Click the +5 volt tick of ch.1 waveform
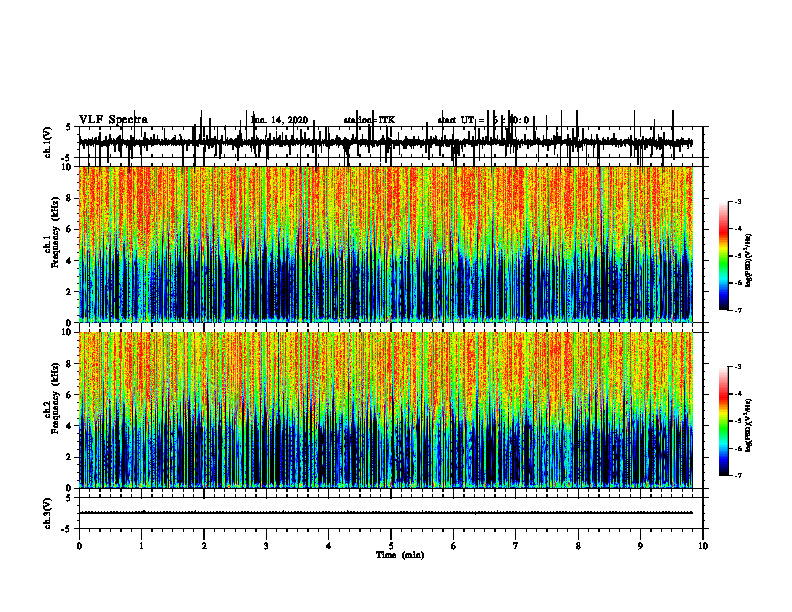The width and height of the screenshot is (792, 612). 68,127
